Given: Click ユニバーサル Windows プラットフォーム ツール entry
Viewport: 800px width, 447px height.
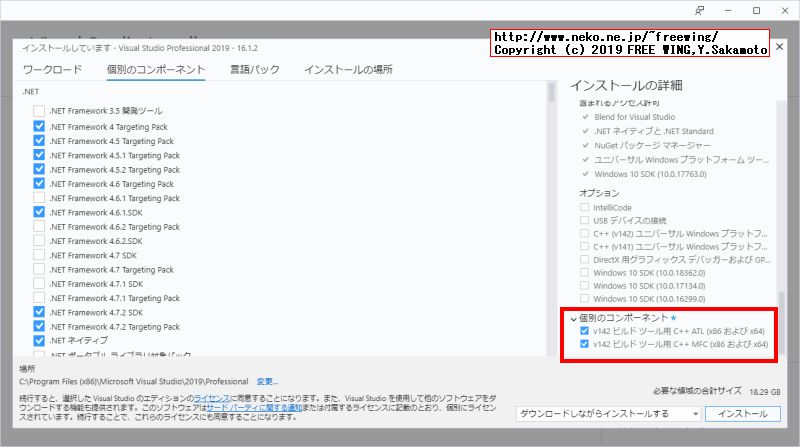Looking at the screenshot, I should (x=681, y=160).
